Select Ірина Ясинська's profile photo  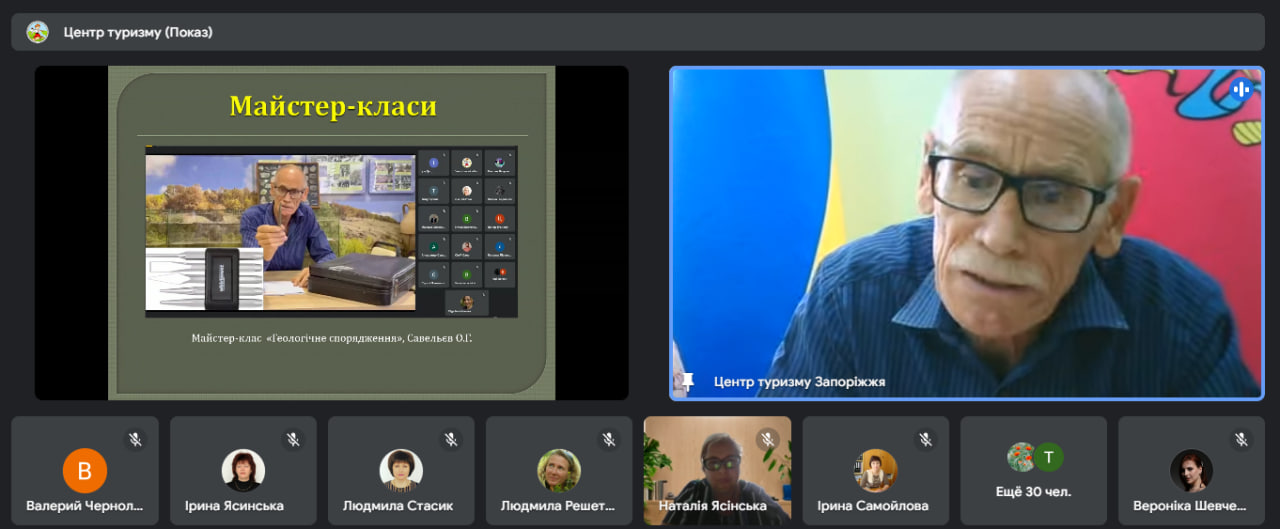(x=243, y=470)
